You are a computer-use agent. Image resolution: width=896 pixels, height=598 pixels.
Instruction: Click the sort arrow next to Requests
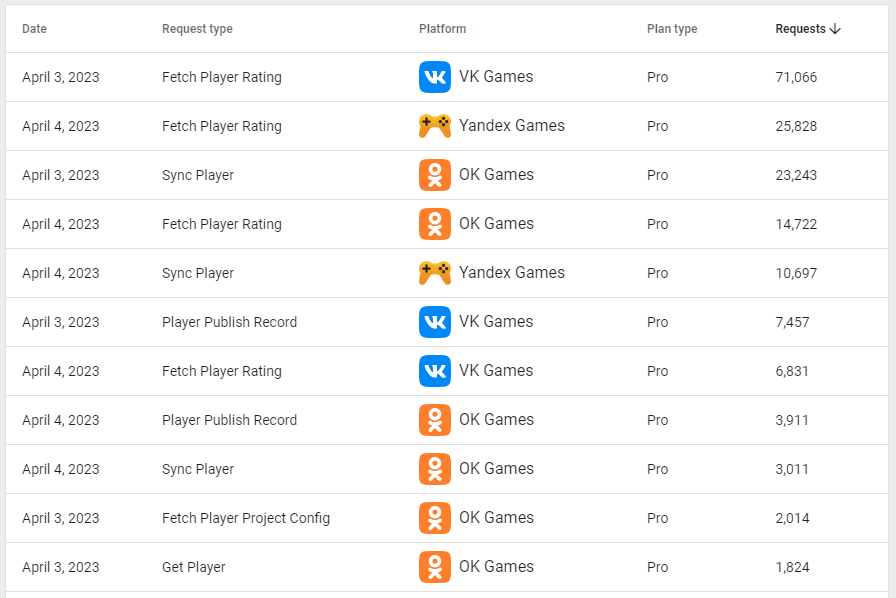pos(836,29)
